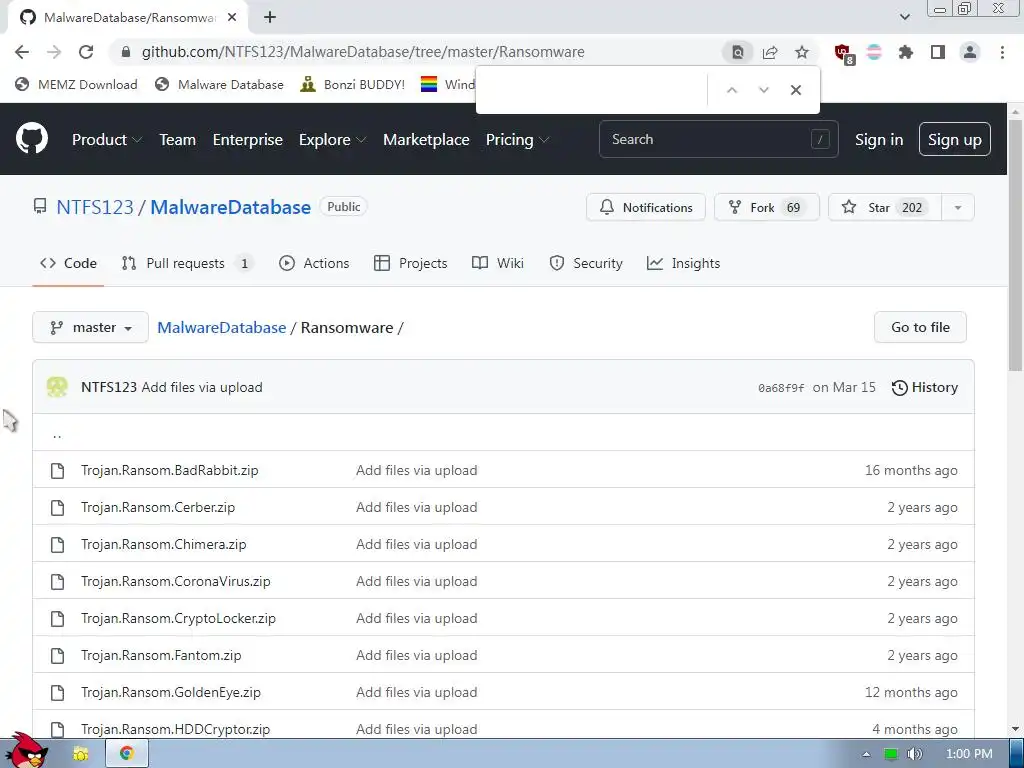This screenshot has width=1024, height=768.
Task: Reload the page with refresh icon
Action: pos(86,52)
